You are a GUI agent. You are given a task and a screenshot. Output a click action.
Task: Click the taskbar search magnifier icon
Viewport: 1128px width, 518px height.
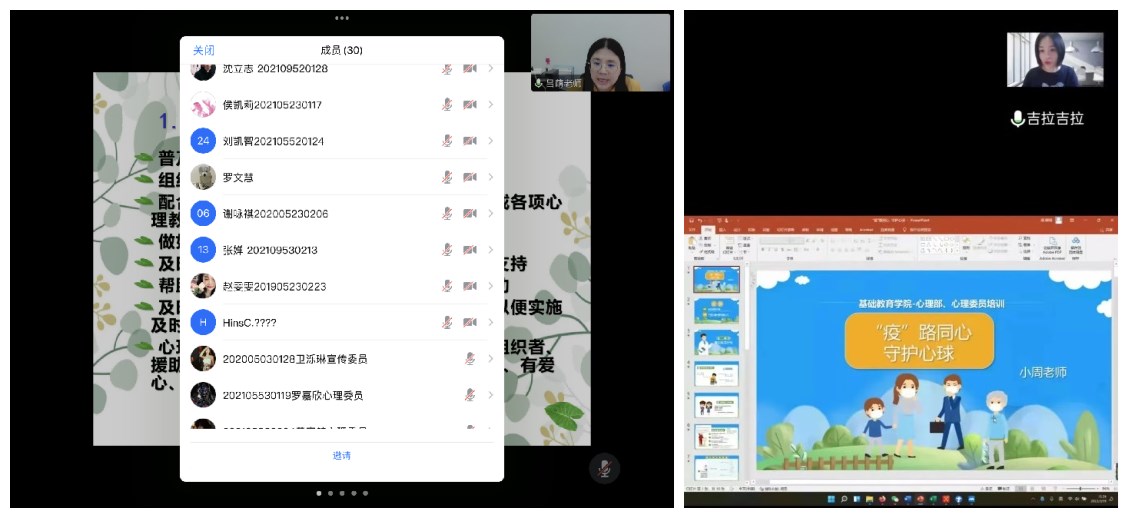click(x=844, y=499)
